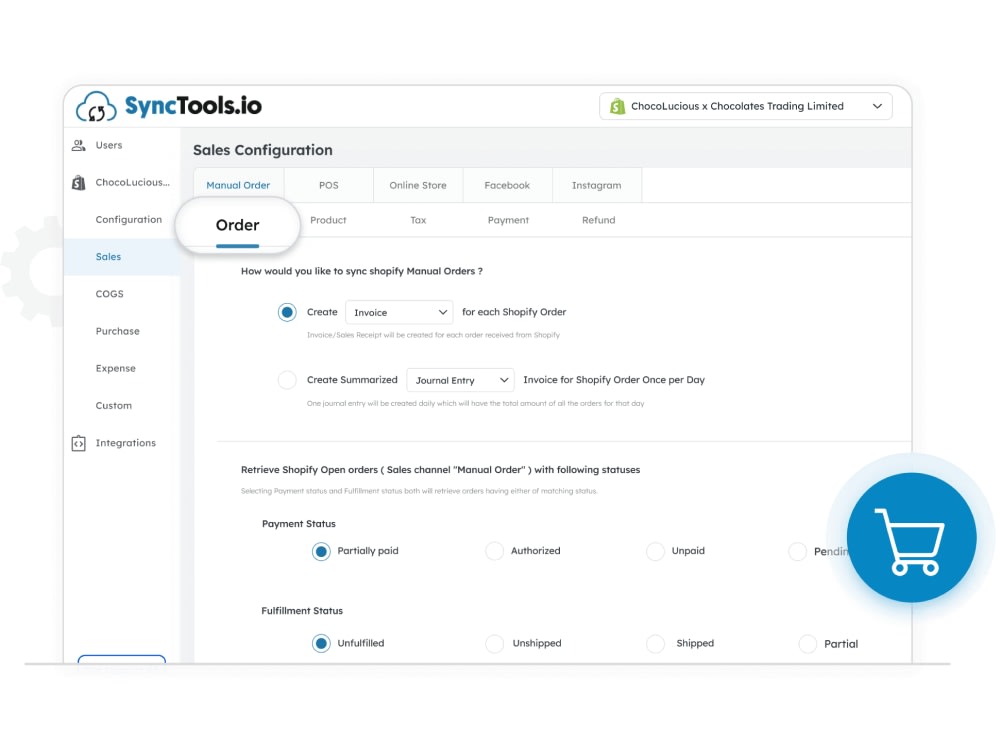The width and height of the screenshot is (1000, 750).
Task: Click 'How would you like to sync' question text
Action: [362, 271]
